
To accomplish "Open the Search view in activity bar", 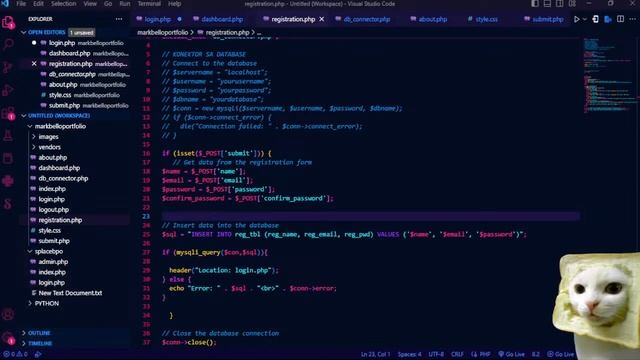I will [x=8, y=44].
